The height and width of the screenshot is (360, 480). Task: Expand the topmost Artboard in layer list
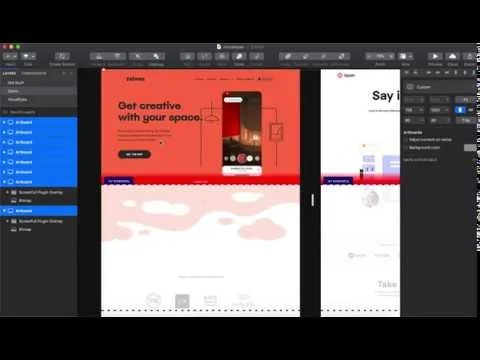pyautogui.click(x=4, y=122)
